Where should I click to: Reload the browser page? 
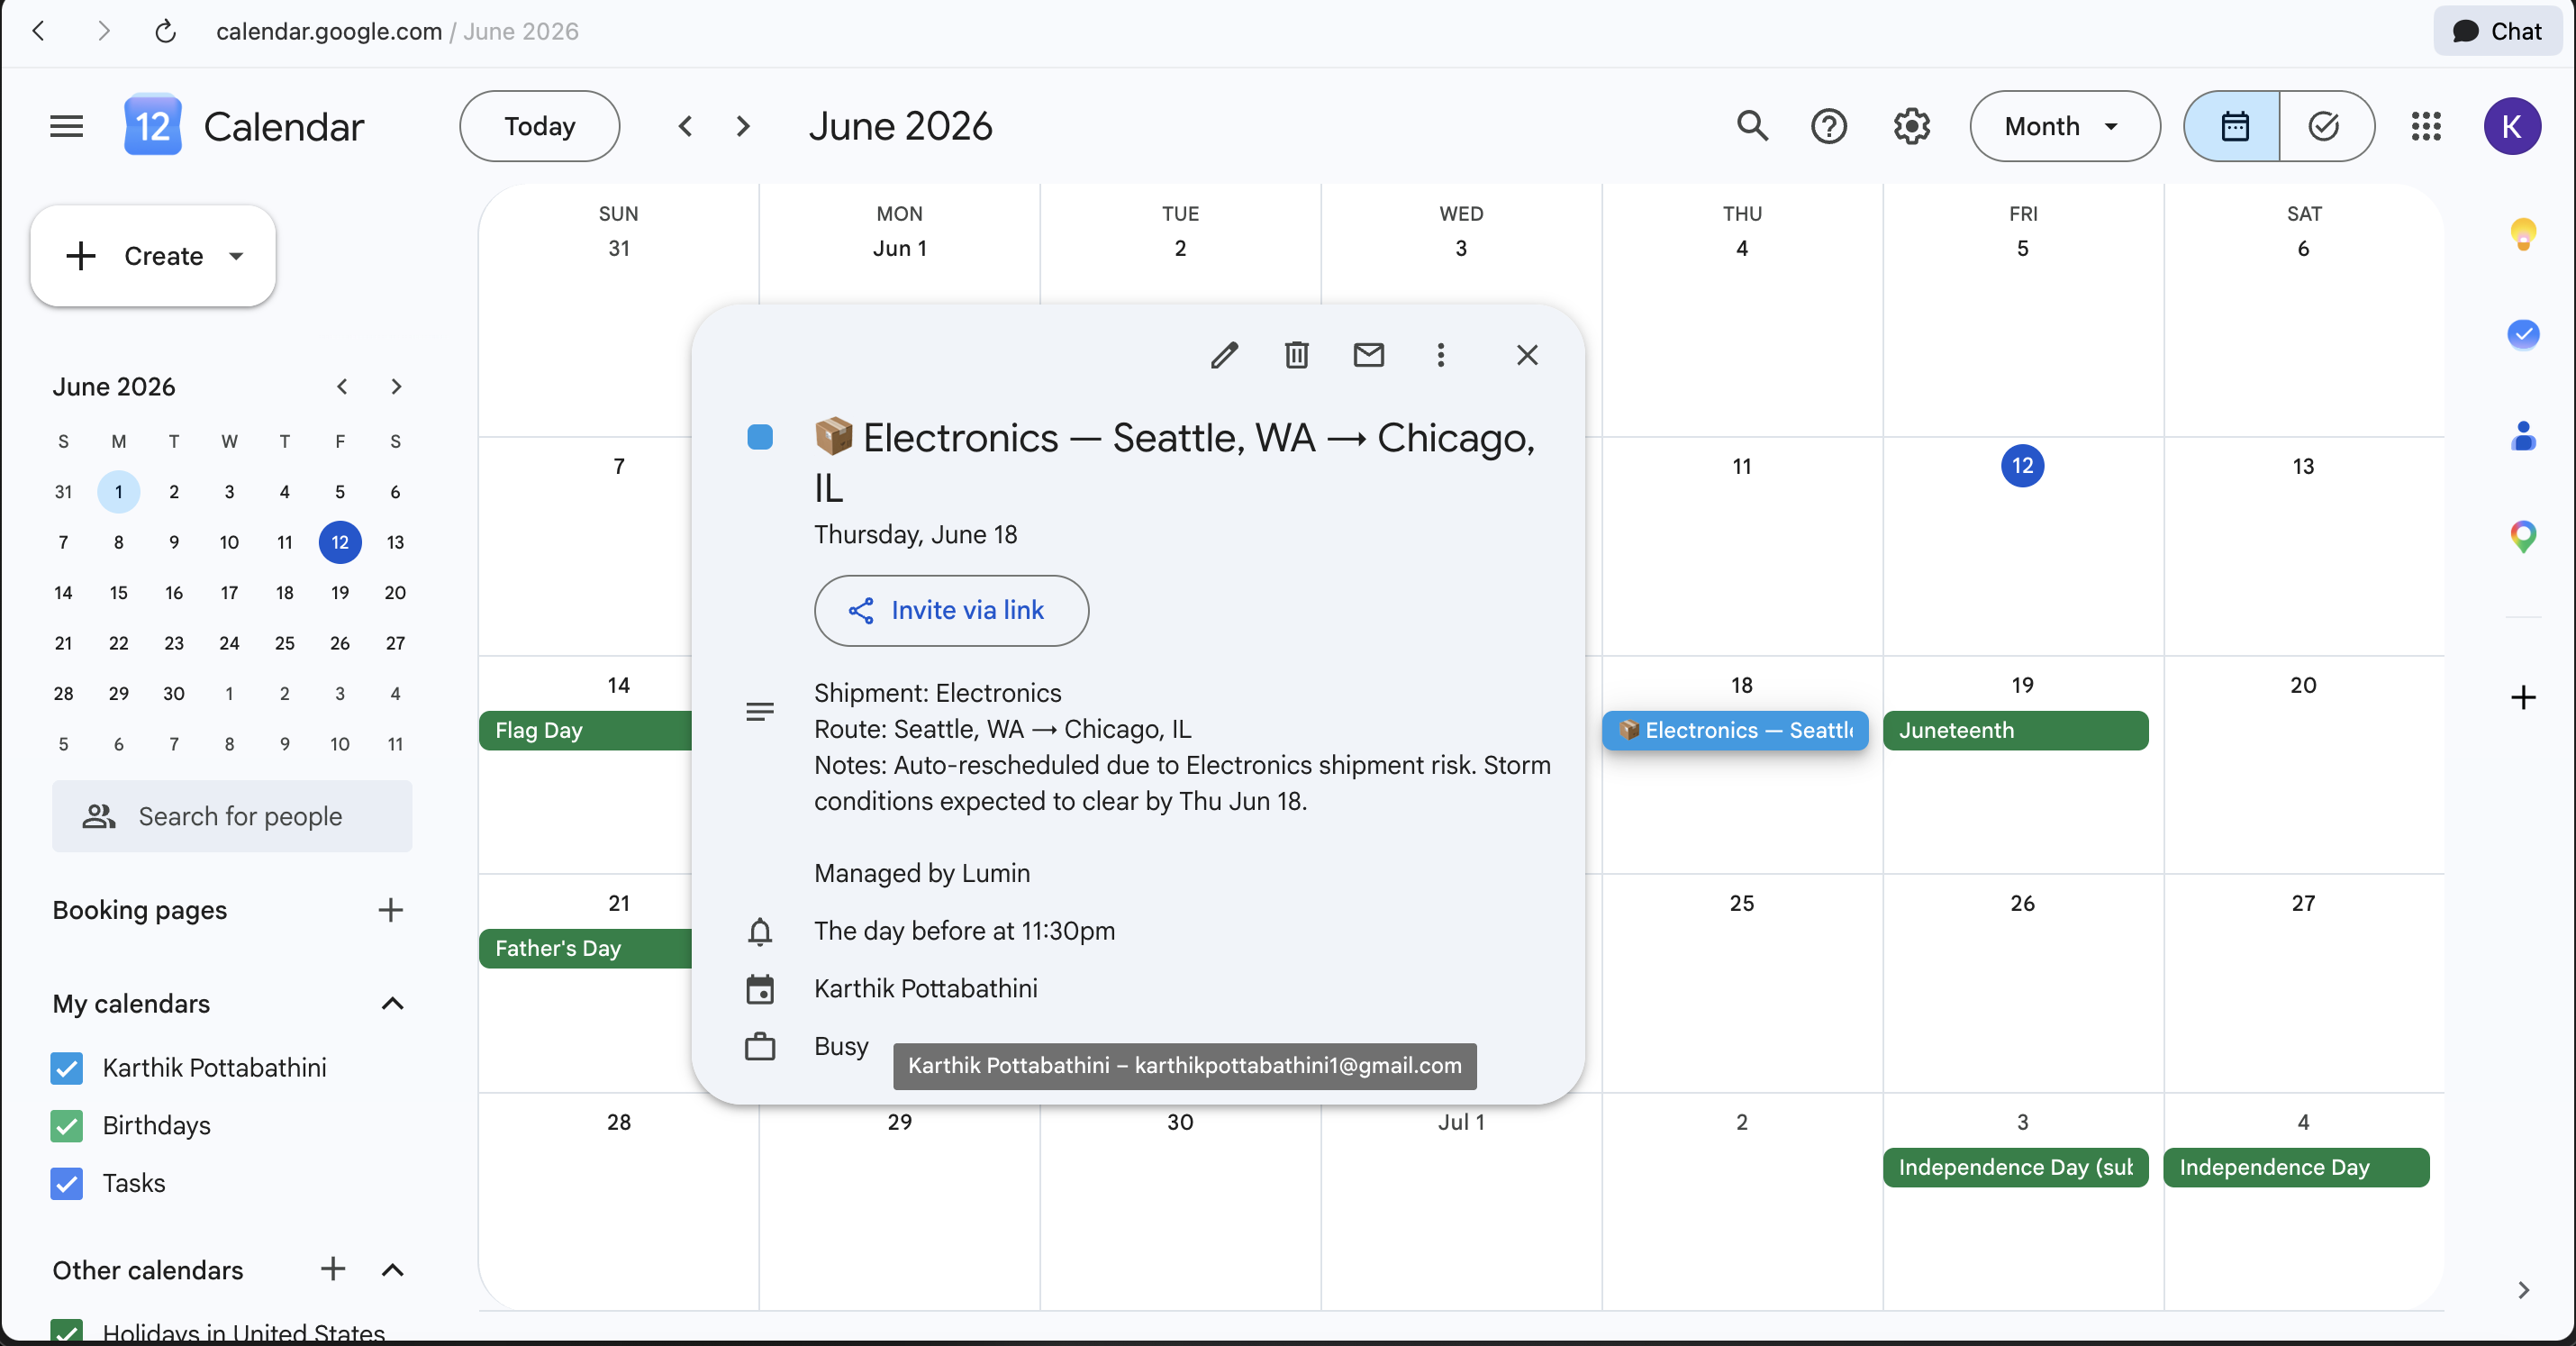166,31
